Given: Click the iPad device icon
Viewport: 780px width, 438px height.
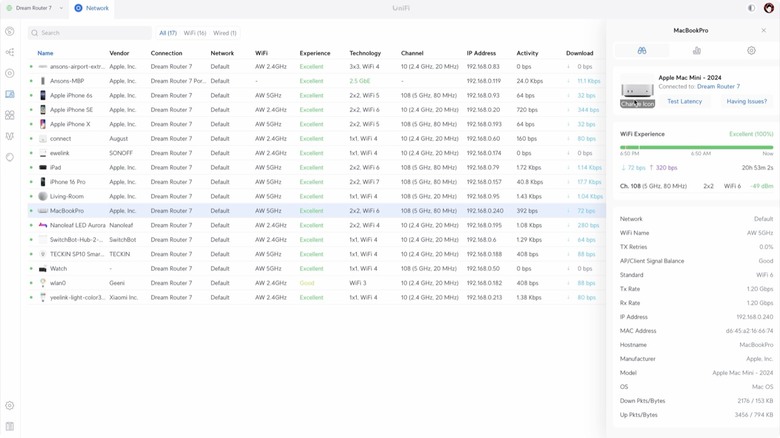Looking at the screenshot, I should click(x=43, y=167).
